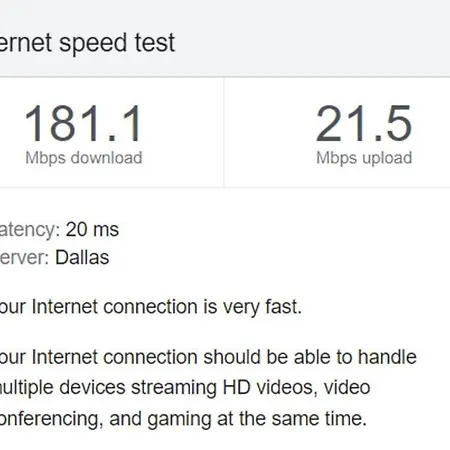The image size is (450, 450).
Task: Click the word 'speed' in the title
Action: 94,44
